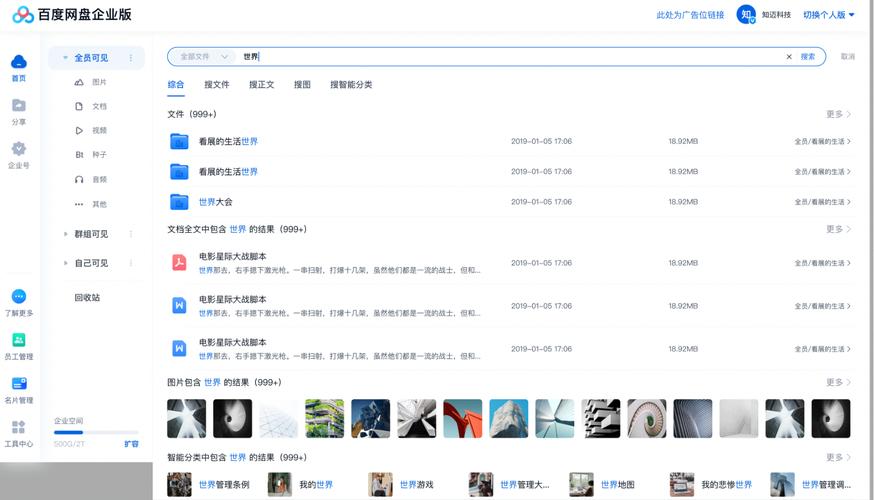The height and width of the screenshot is (500, 874).
Task: Click the 企业空间 storage usage bar
Action: (x=96, y=432)
